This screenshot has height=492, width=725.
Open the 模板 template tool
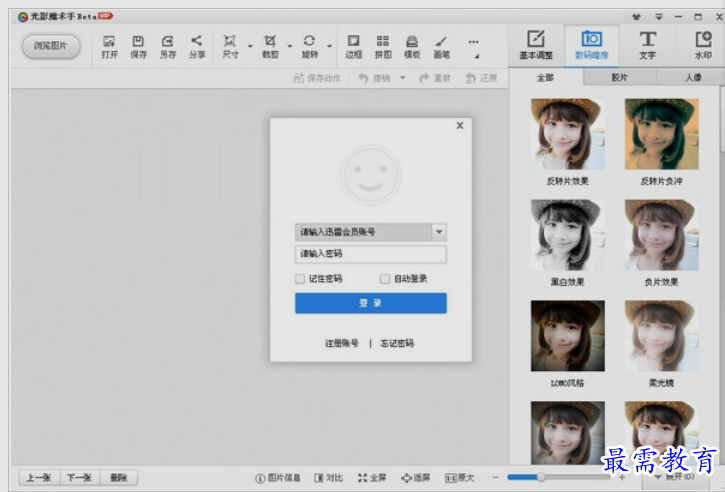[x=412, y=47]
